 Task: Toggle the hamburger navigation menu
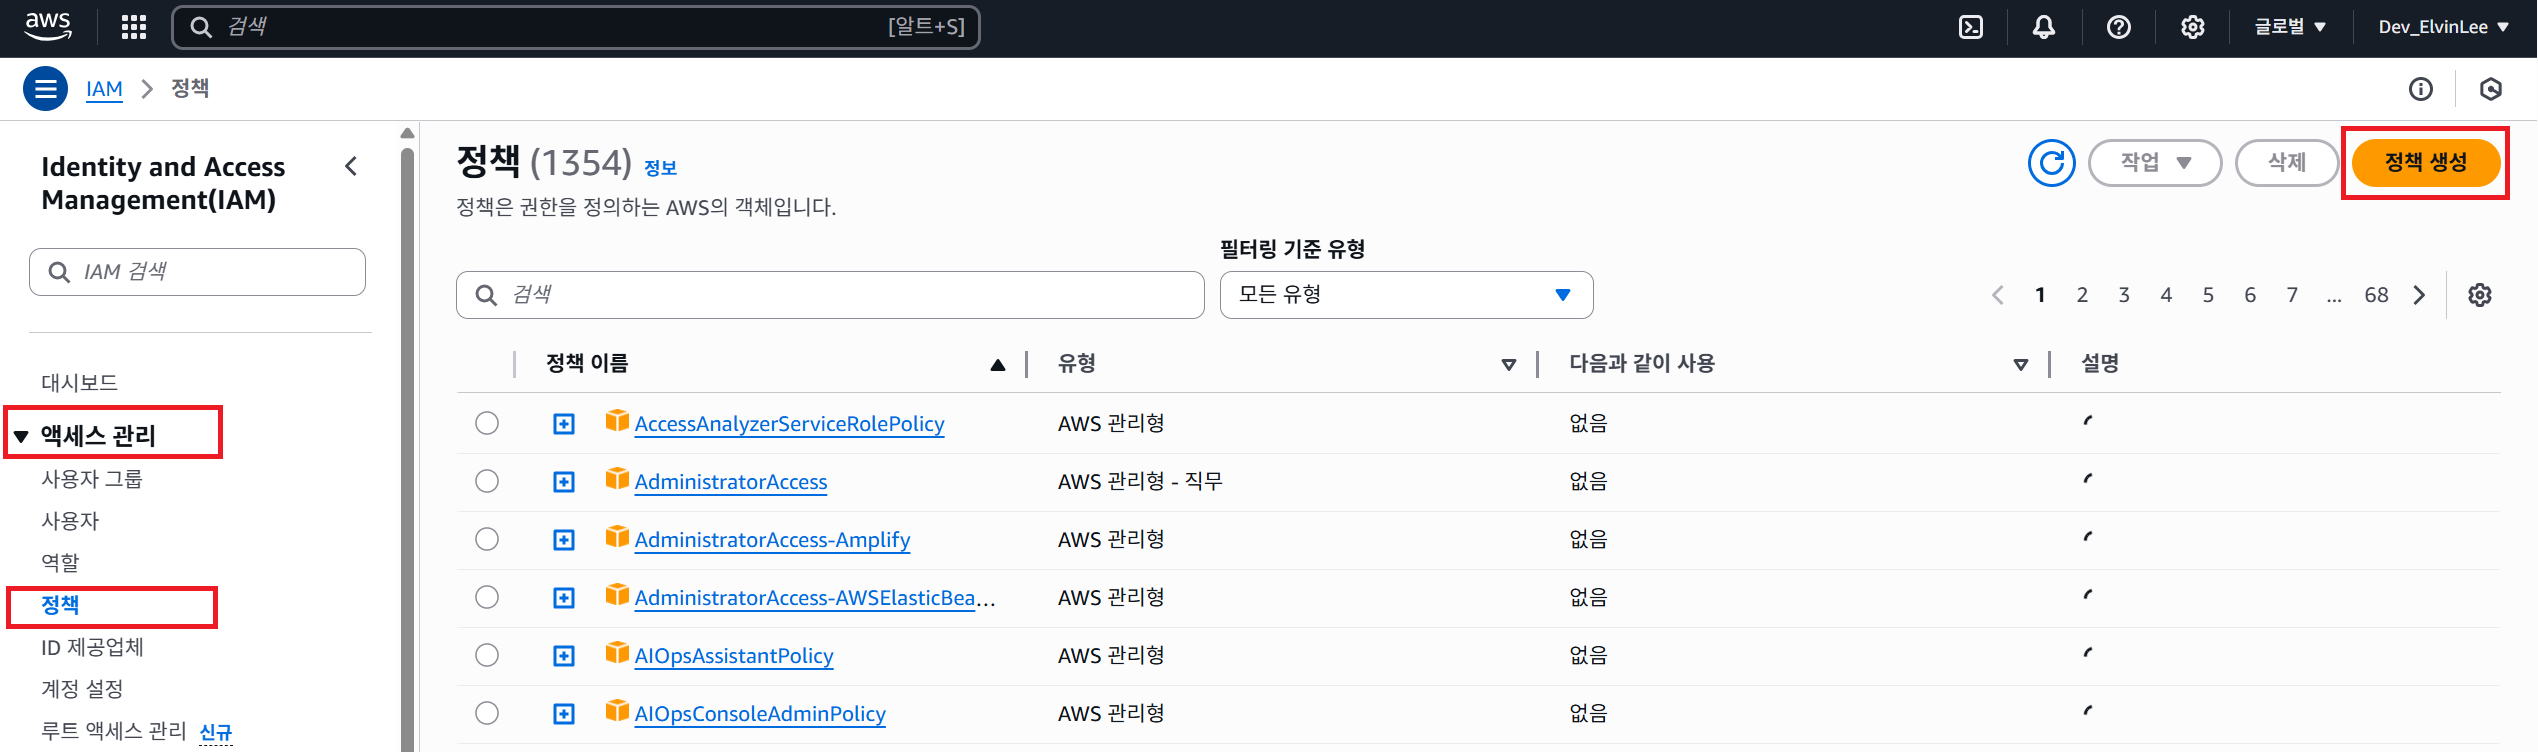click(46, 89)
